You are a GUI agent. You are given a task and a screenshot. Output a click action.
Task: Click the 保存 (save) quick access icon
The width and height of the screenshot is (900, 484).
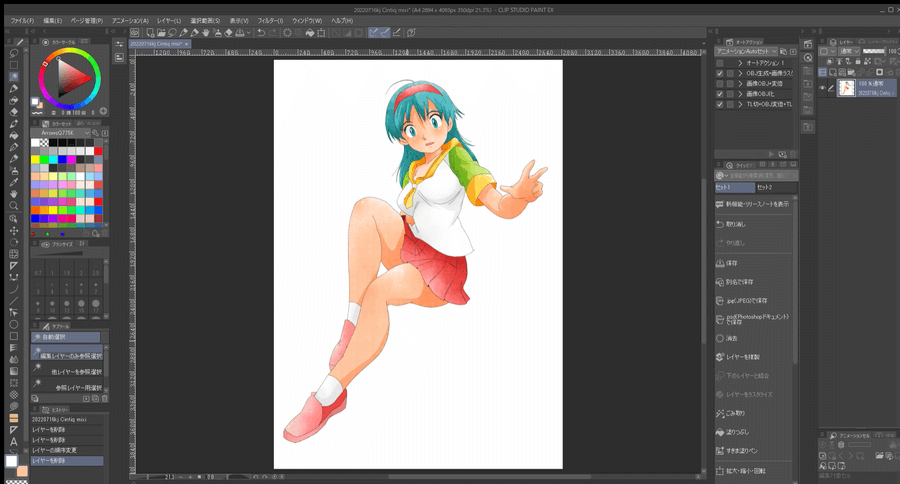click(720, 263)
